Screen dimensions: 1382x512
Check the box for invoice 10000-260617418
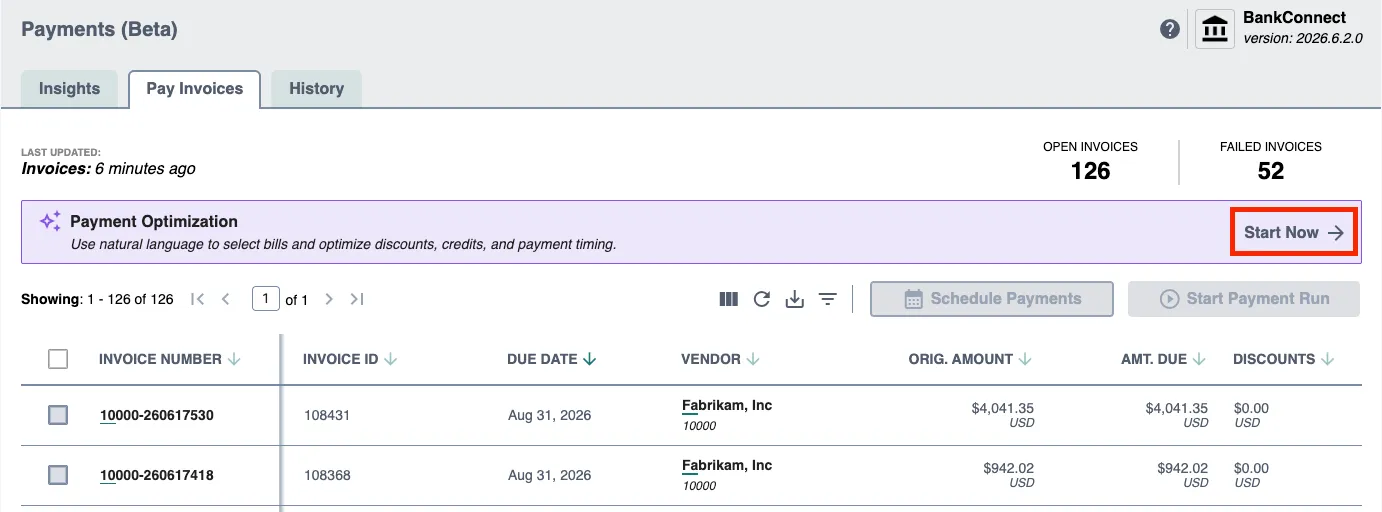[58, 475]
